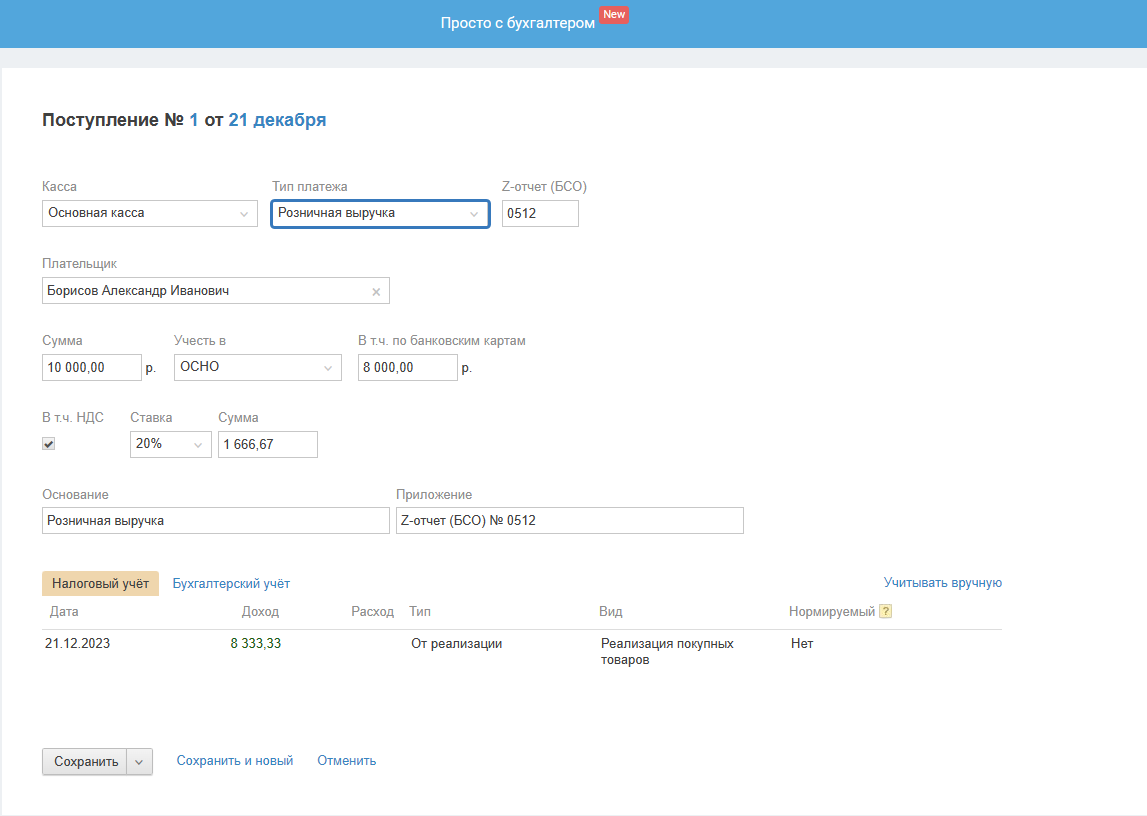1147x816 pixels.
Task: Open the Касса dropdown
Action: 150,213
